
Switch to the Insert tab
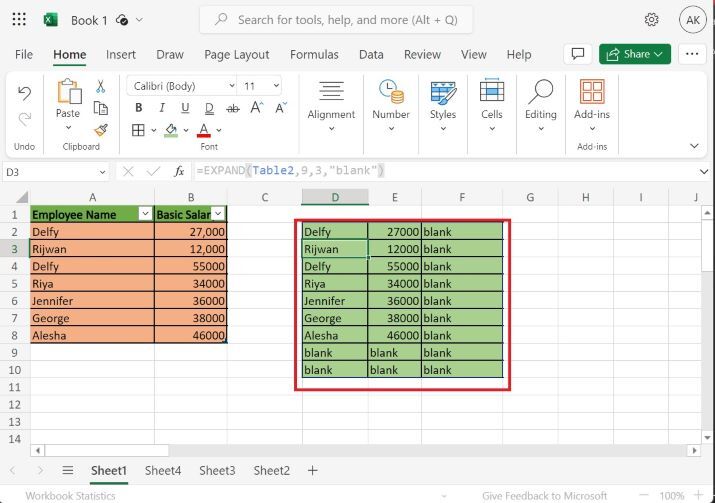point(121,54)
